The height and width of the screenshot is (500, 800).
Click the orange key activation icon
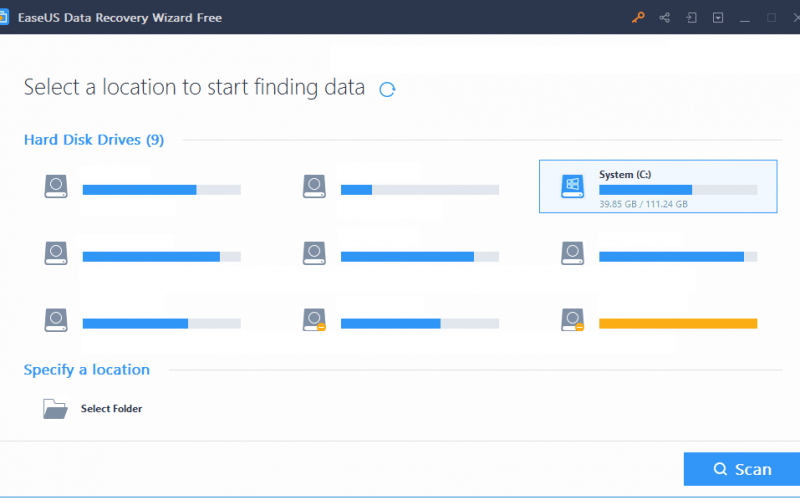click(638, 17)
